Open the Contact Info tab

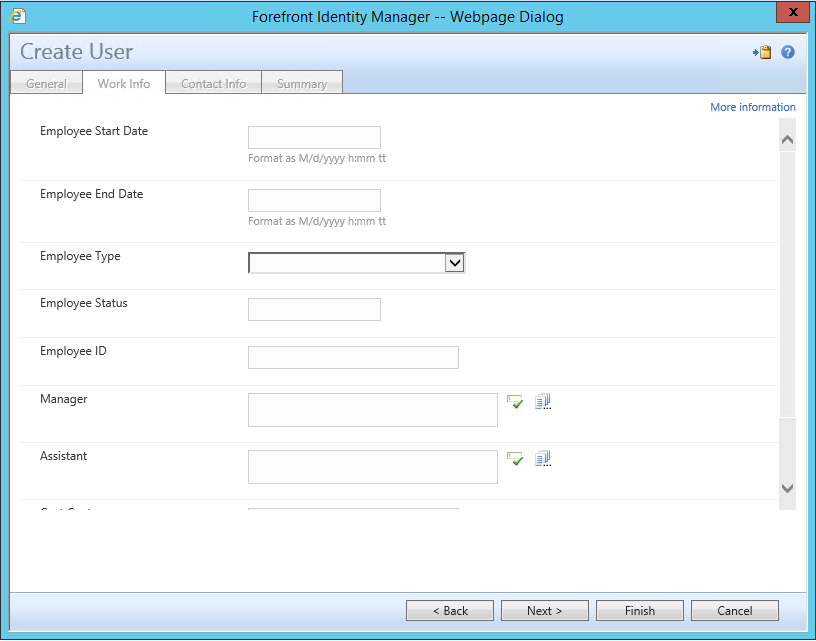[x=213, y=84]
